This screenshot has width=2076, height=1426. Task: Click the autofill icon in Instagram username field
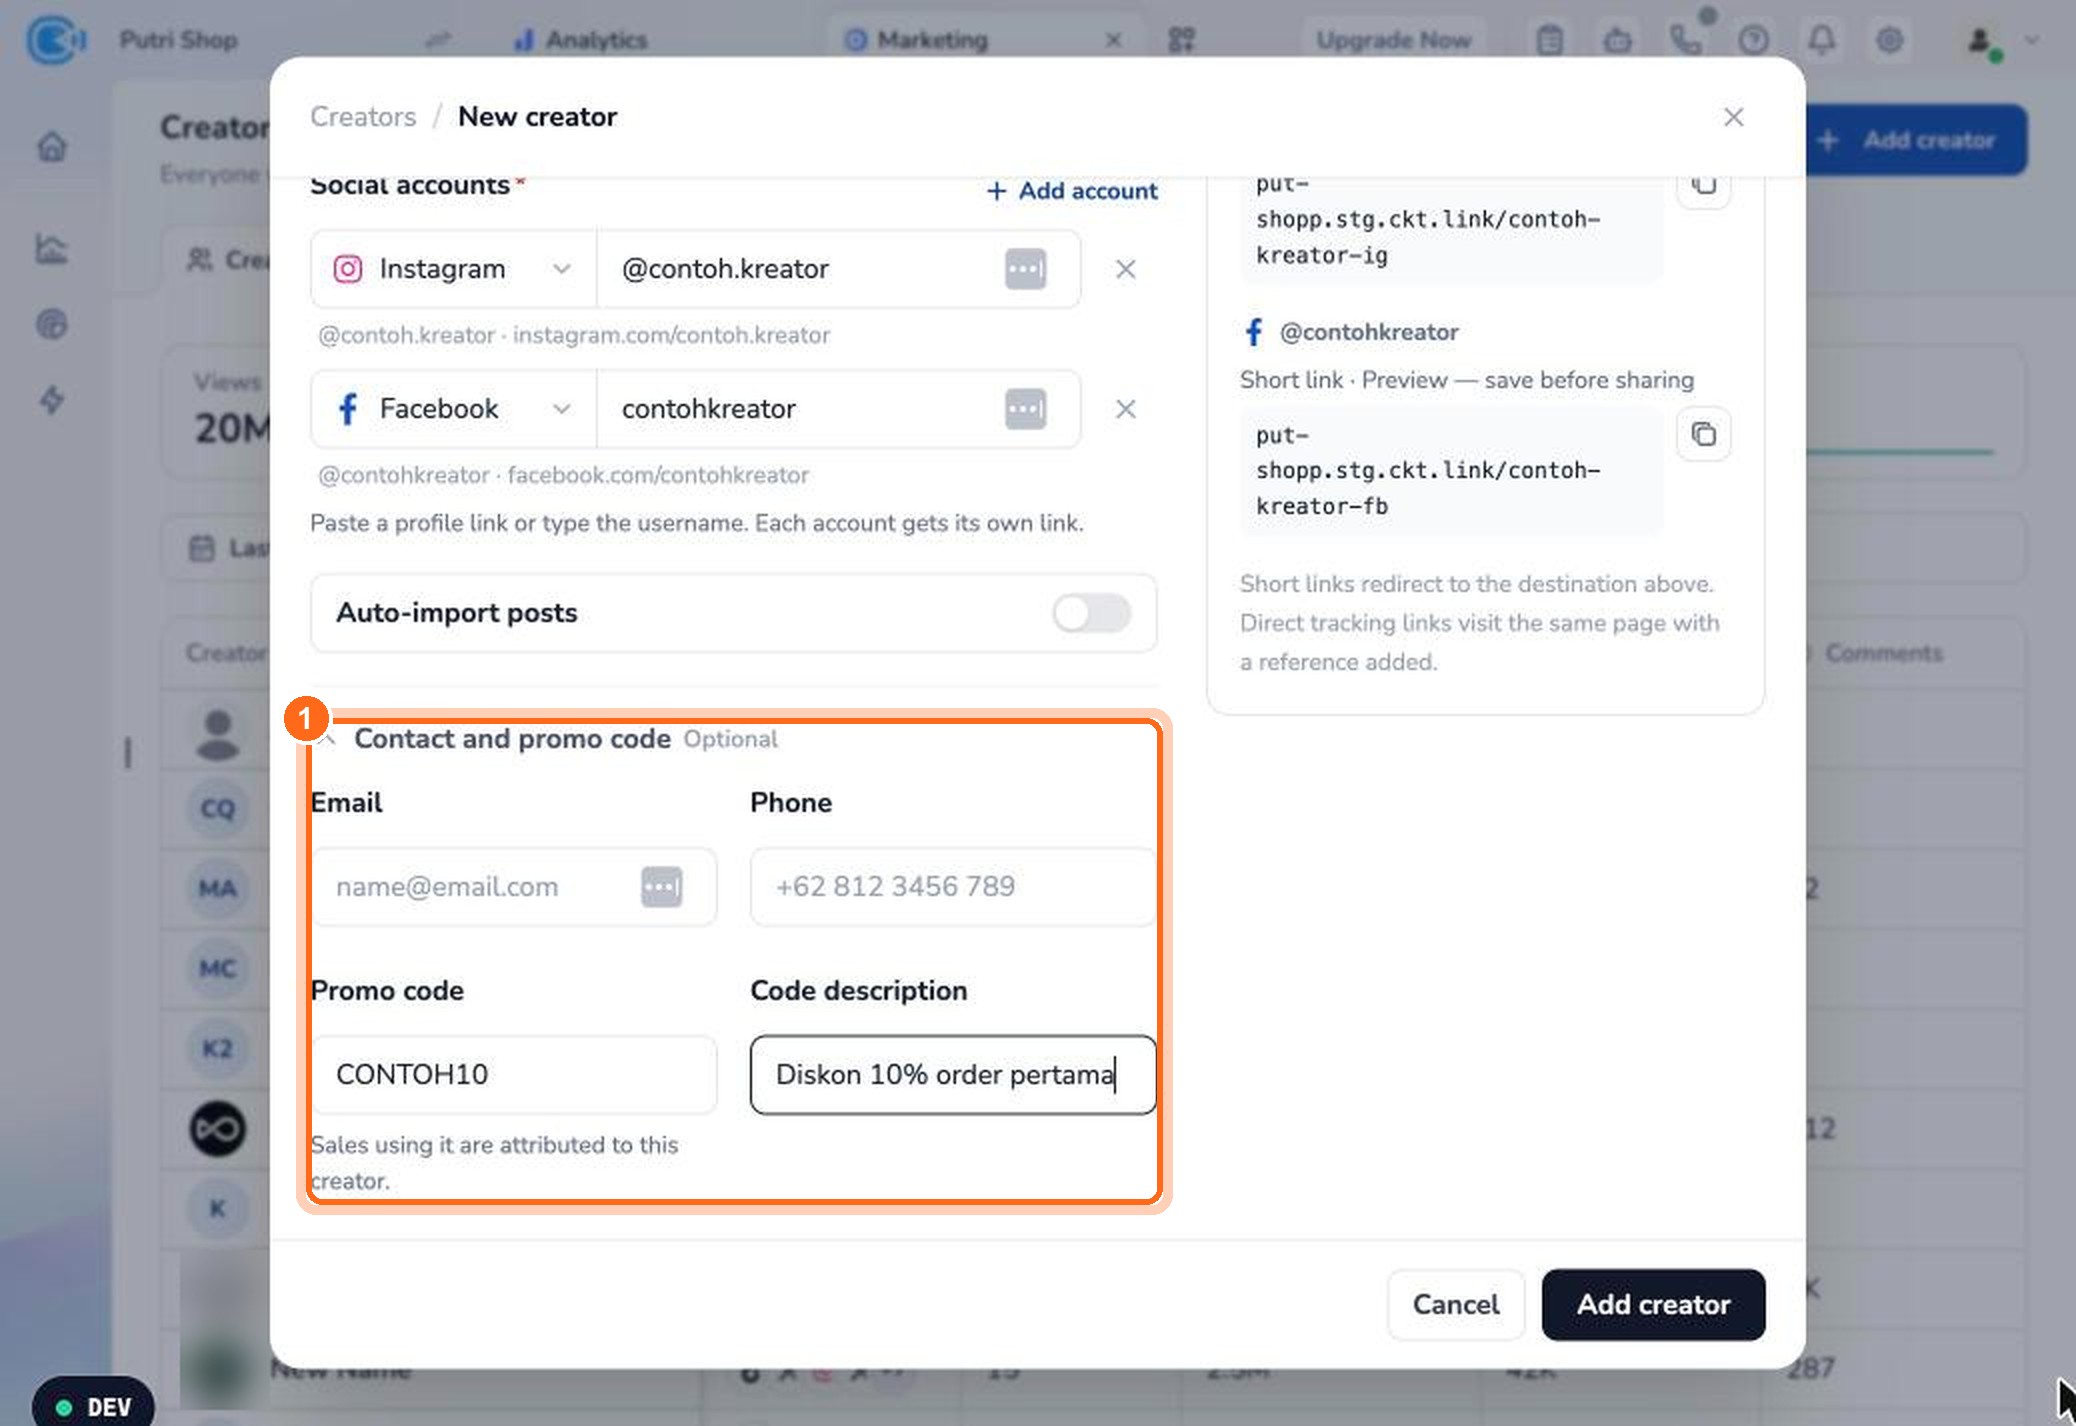[x=1025, y=269]
